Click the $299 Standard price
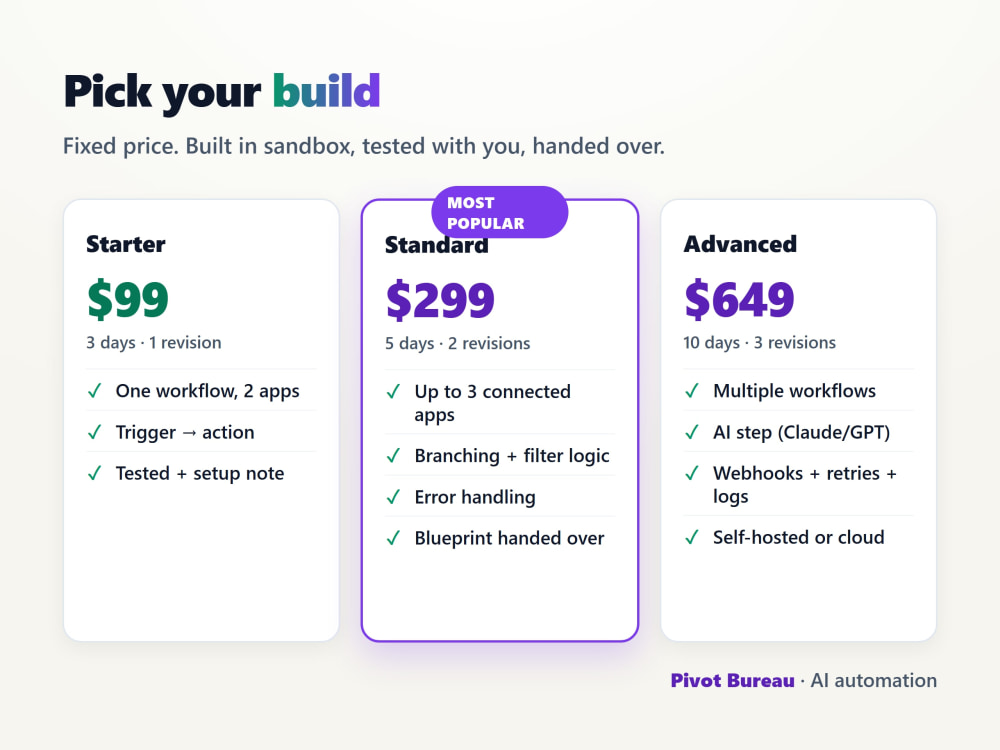 [x=440, y=300]
